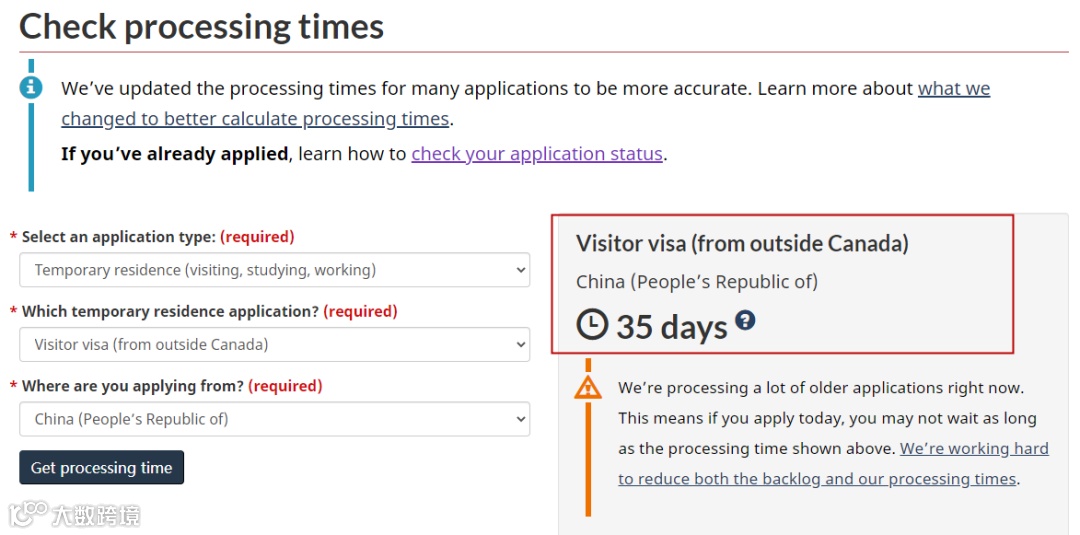
Task: Click the 'Select an application type' label
Action: click(118, 237)
